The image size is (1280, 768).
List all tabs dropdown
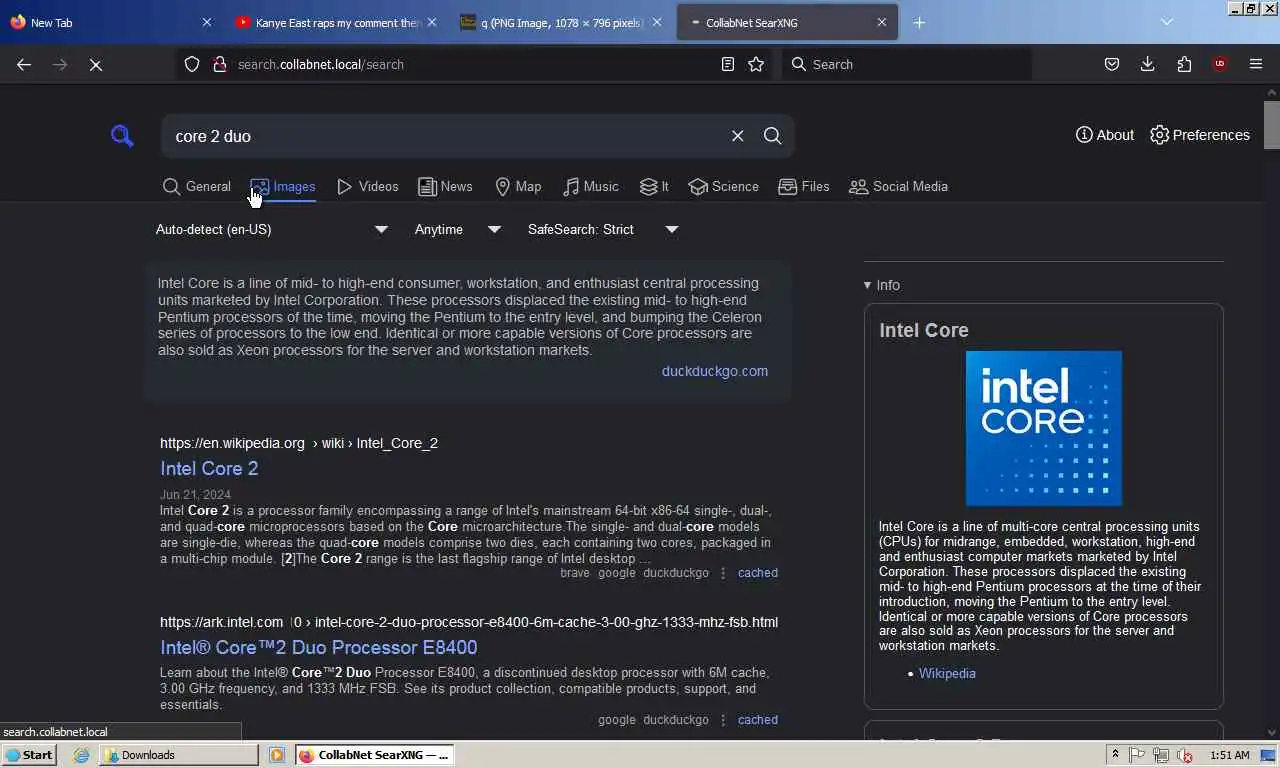[x=1166, y=22]
